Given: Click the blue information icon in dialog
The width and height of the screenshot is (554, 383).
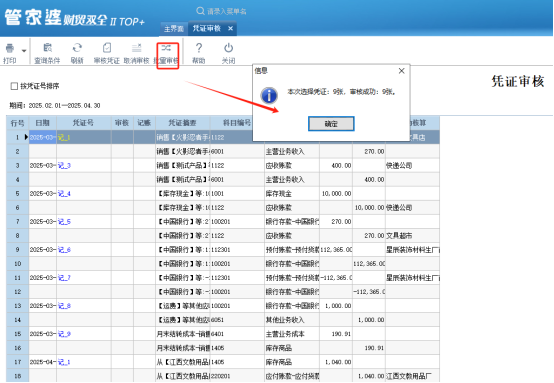Looking at the screenshot, I should [269, 95].
